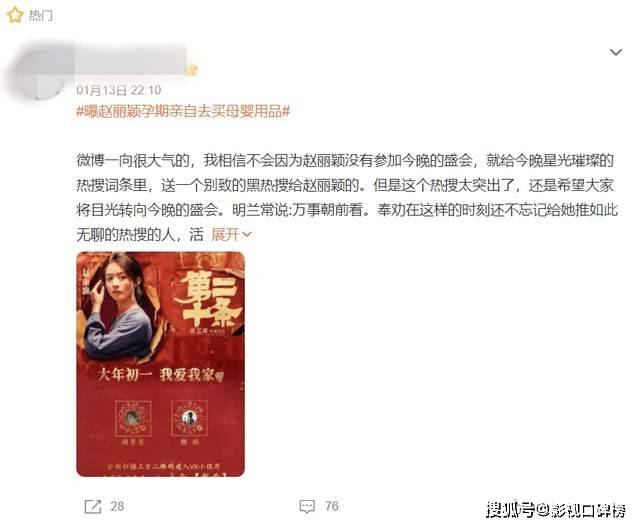Expand full post with 展开
Viewport: 640px width, 527px height.
tap(225, 235)
